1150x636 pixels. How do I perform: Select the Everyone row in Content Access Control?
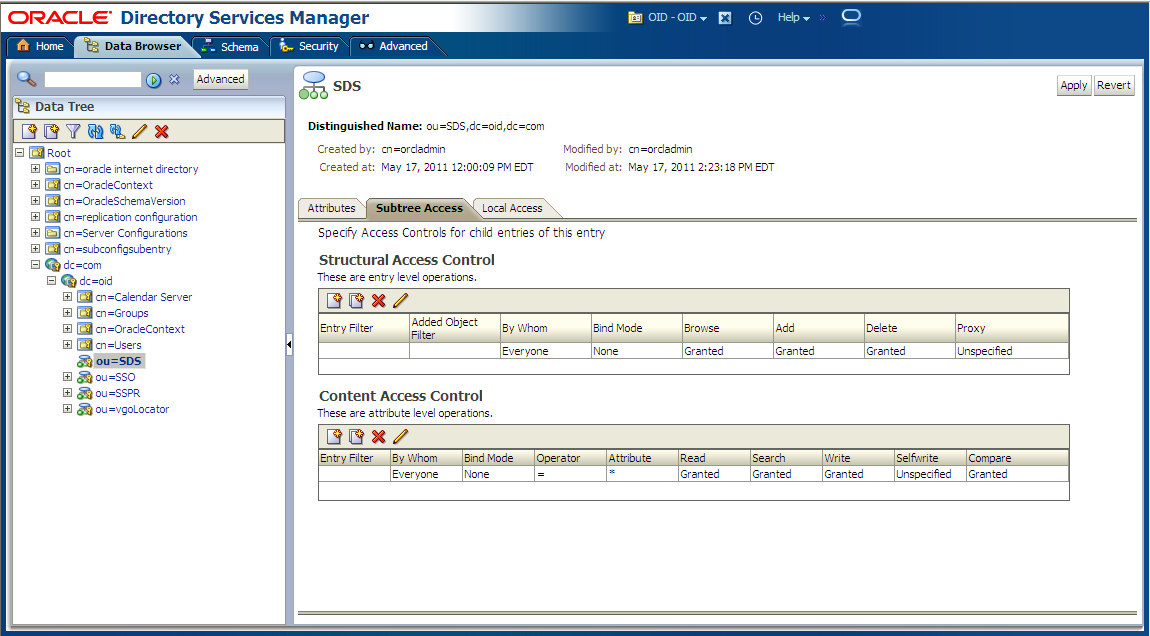(x=693, y=475)
